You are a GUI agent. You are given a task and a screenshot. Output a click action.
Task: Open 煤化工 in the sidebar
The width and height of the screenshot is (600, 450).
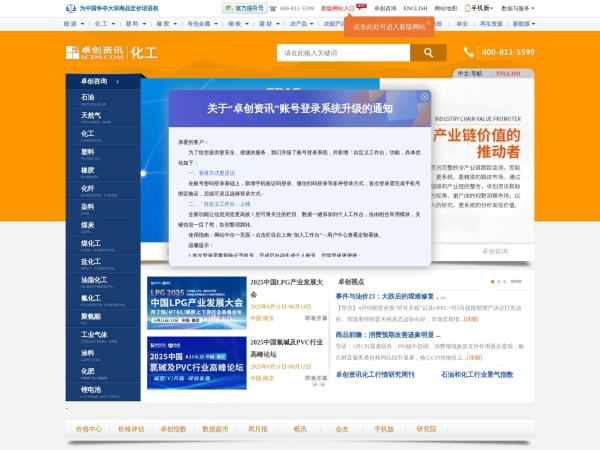103,245
